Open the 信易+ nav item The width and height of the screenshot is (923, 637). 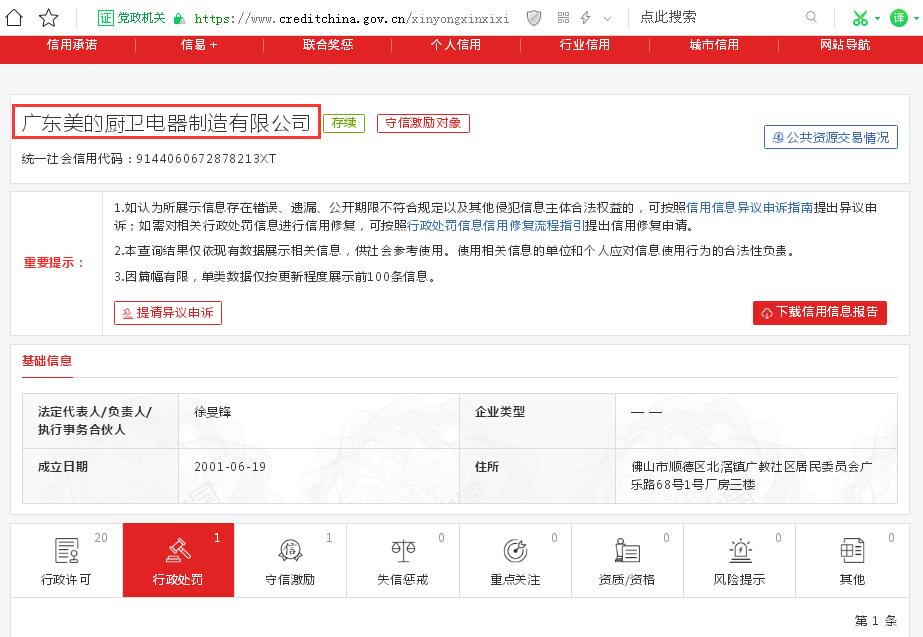199,45
